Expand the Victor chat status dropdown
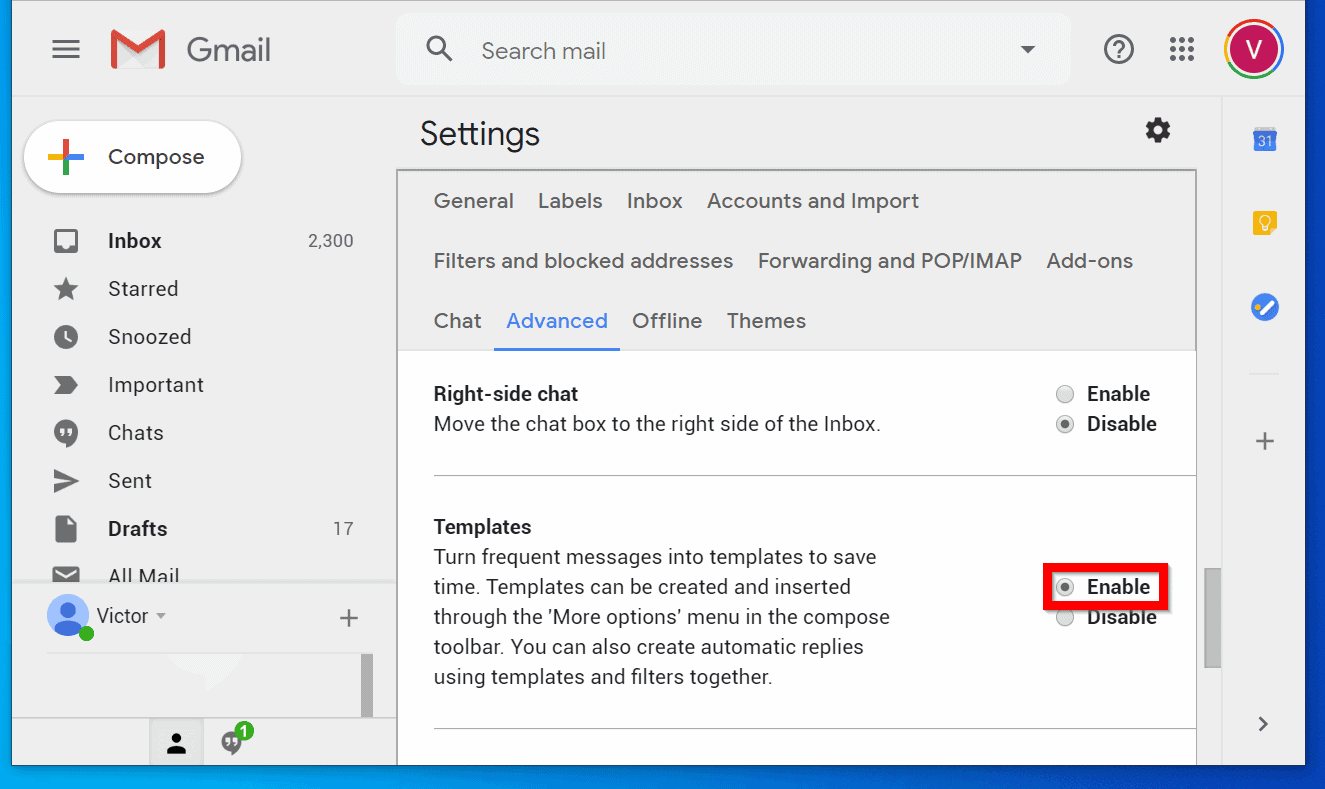 (x=161, y=616)
